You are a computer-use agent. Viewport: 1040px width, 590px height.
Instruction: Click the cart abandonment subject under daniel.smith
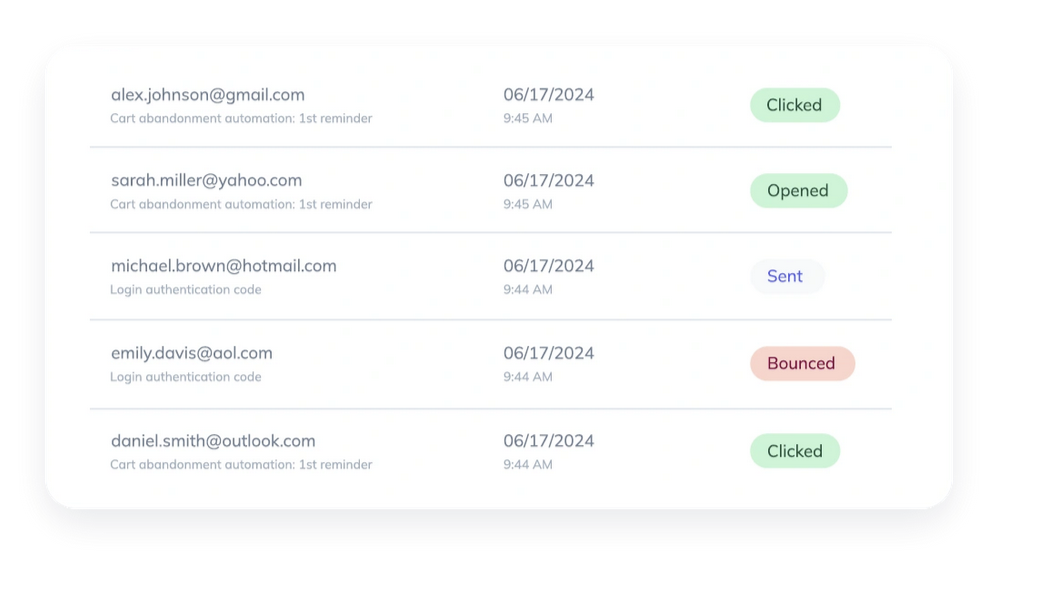(x=241, y=465)
